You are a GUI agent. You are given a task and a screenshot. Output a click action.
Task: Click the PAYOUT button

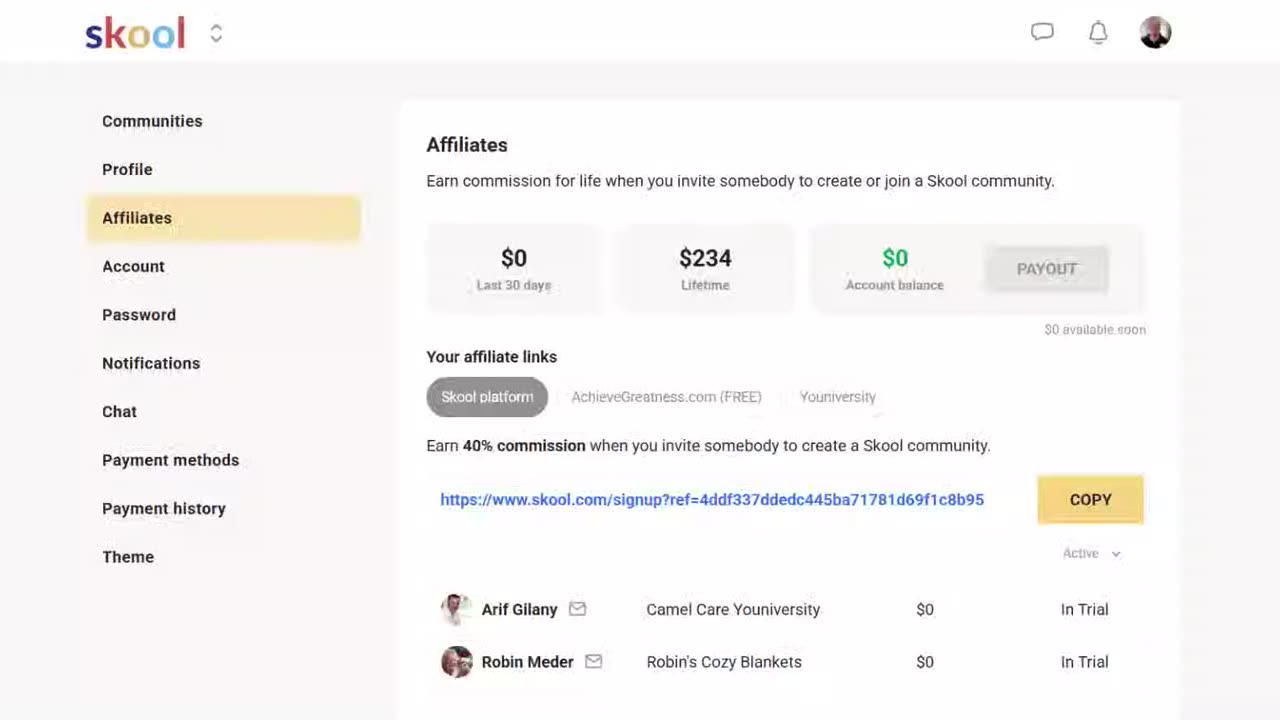click(x=1047, y=269)
